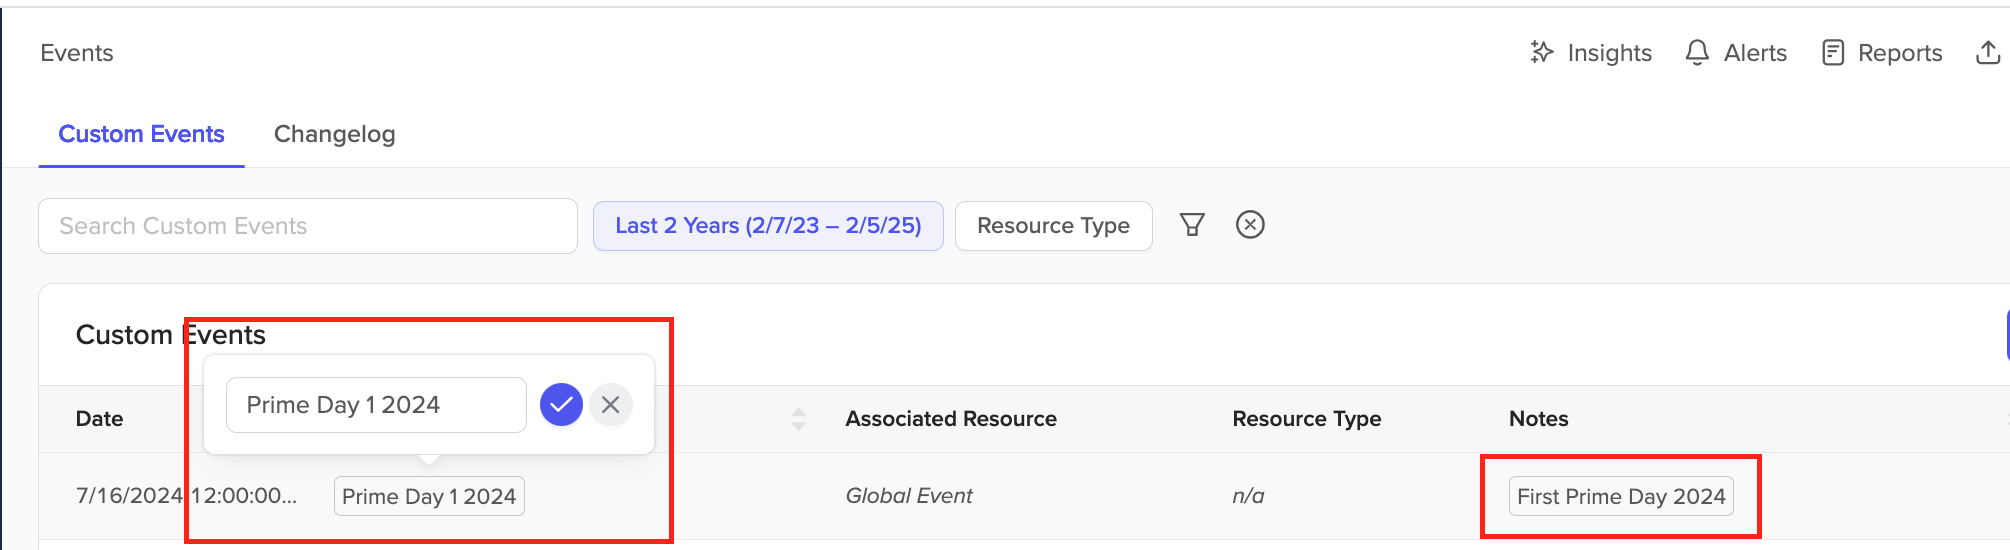Click the Search Custom Events field

[308, 226]
